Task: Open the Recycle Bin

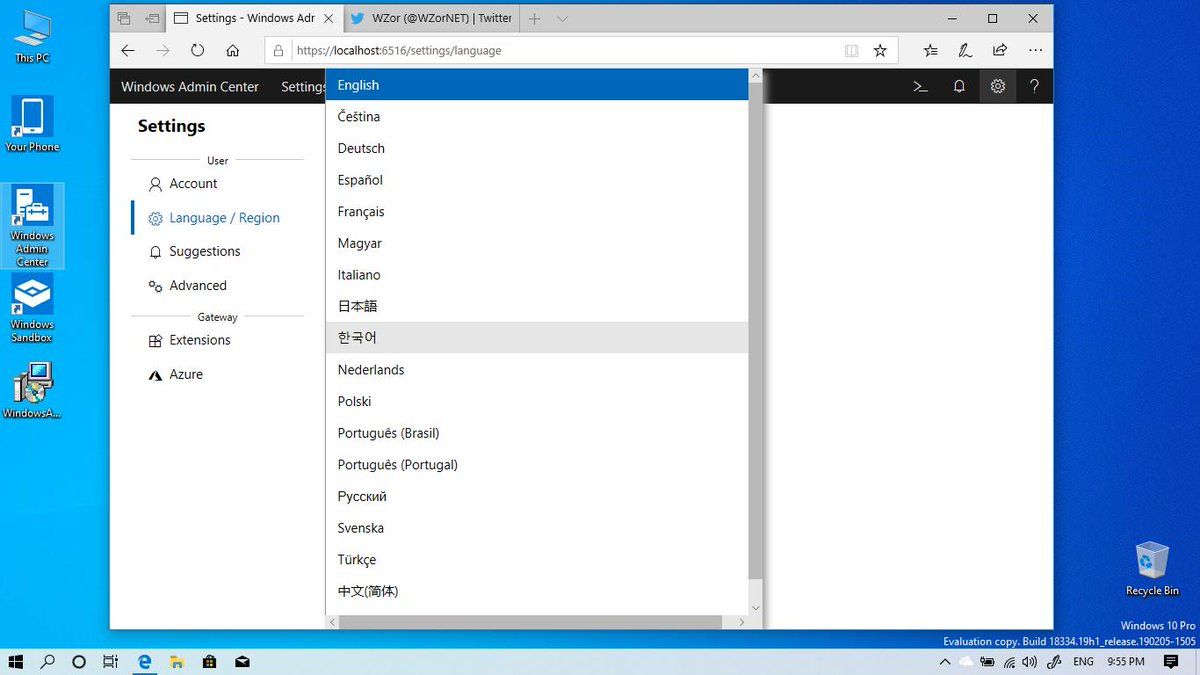Action: click(x=1152, y=568)
